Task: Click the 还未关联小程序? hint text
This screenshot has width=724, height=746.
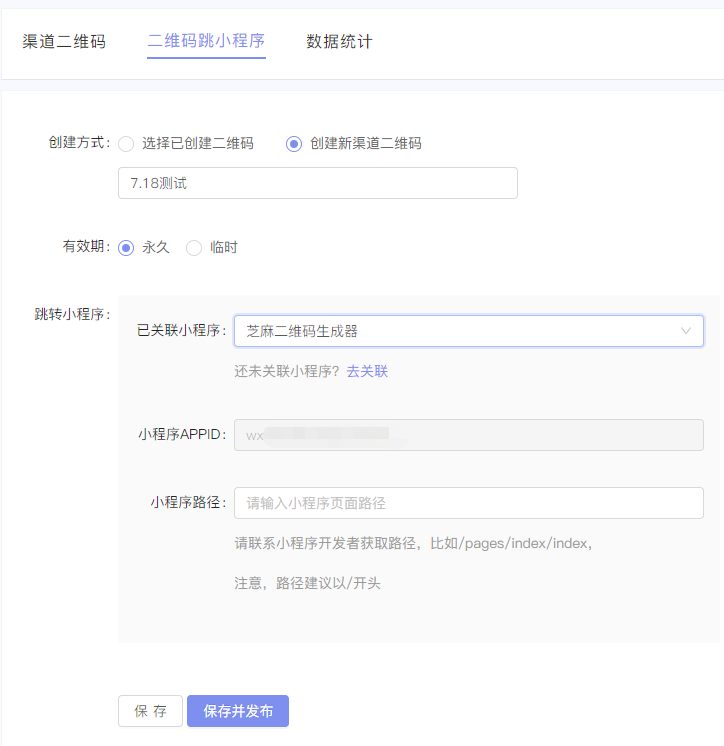Action: pyautogui.click(x=287, y=371)
